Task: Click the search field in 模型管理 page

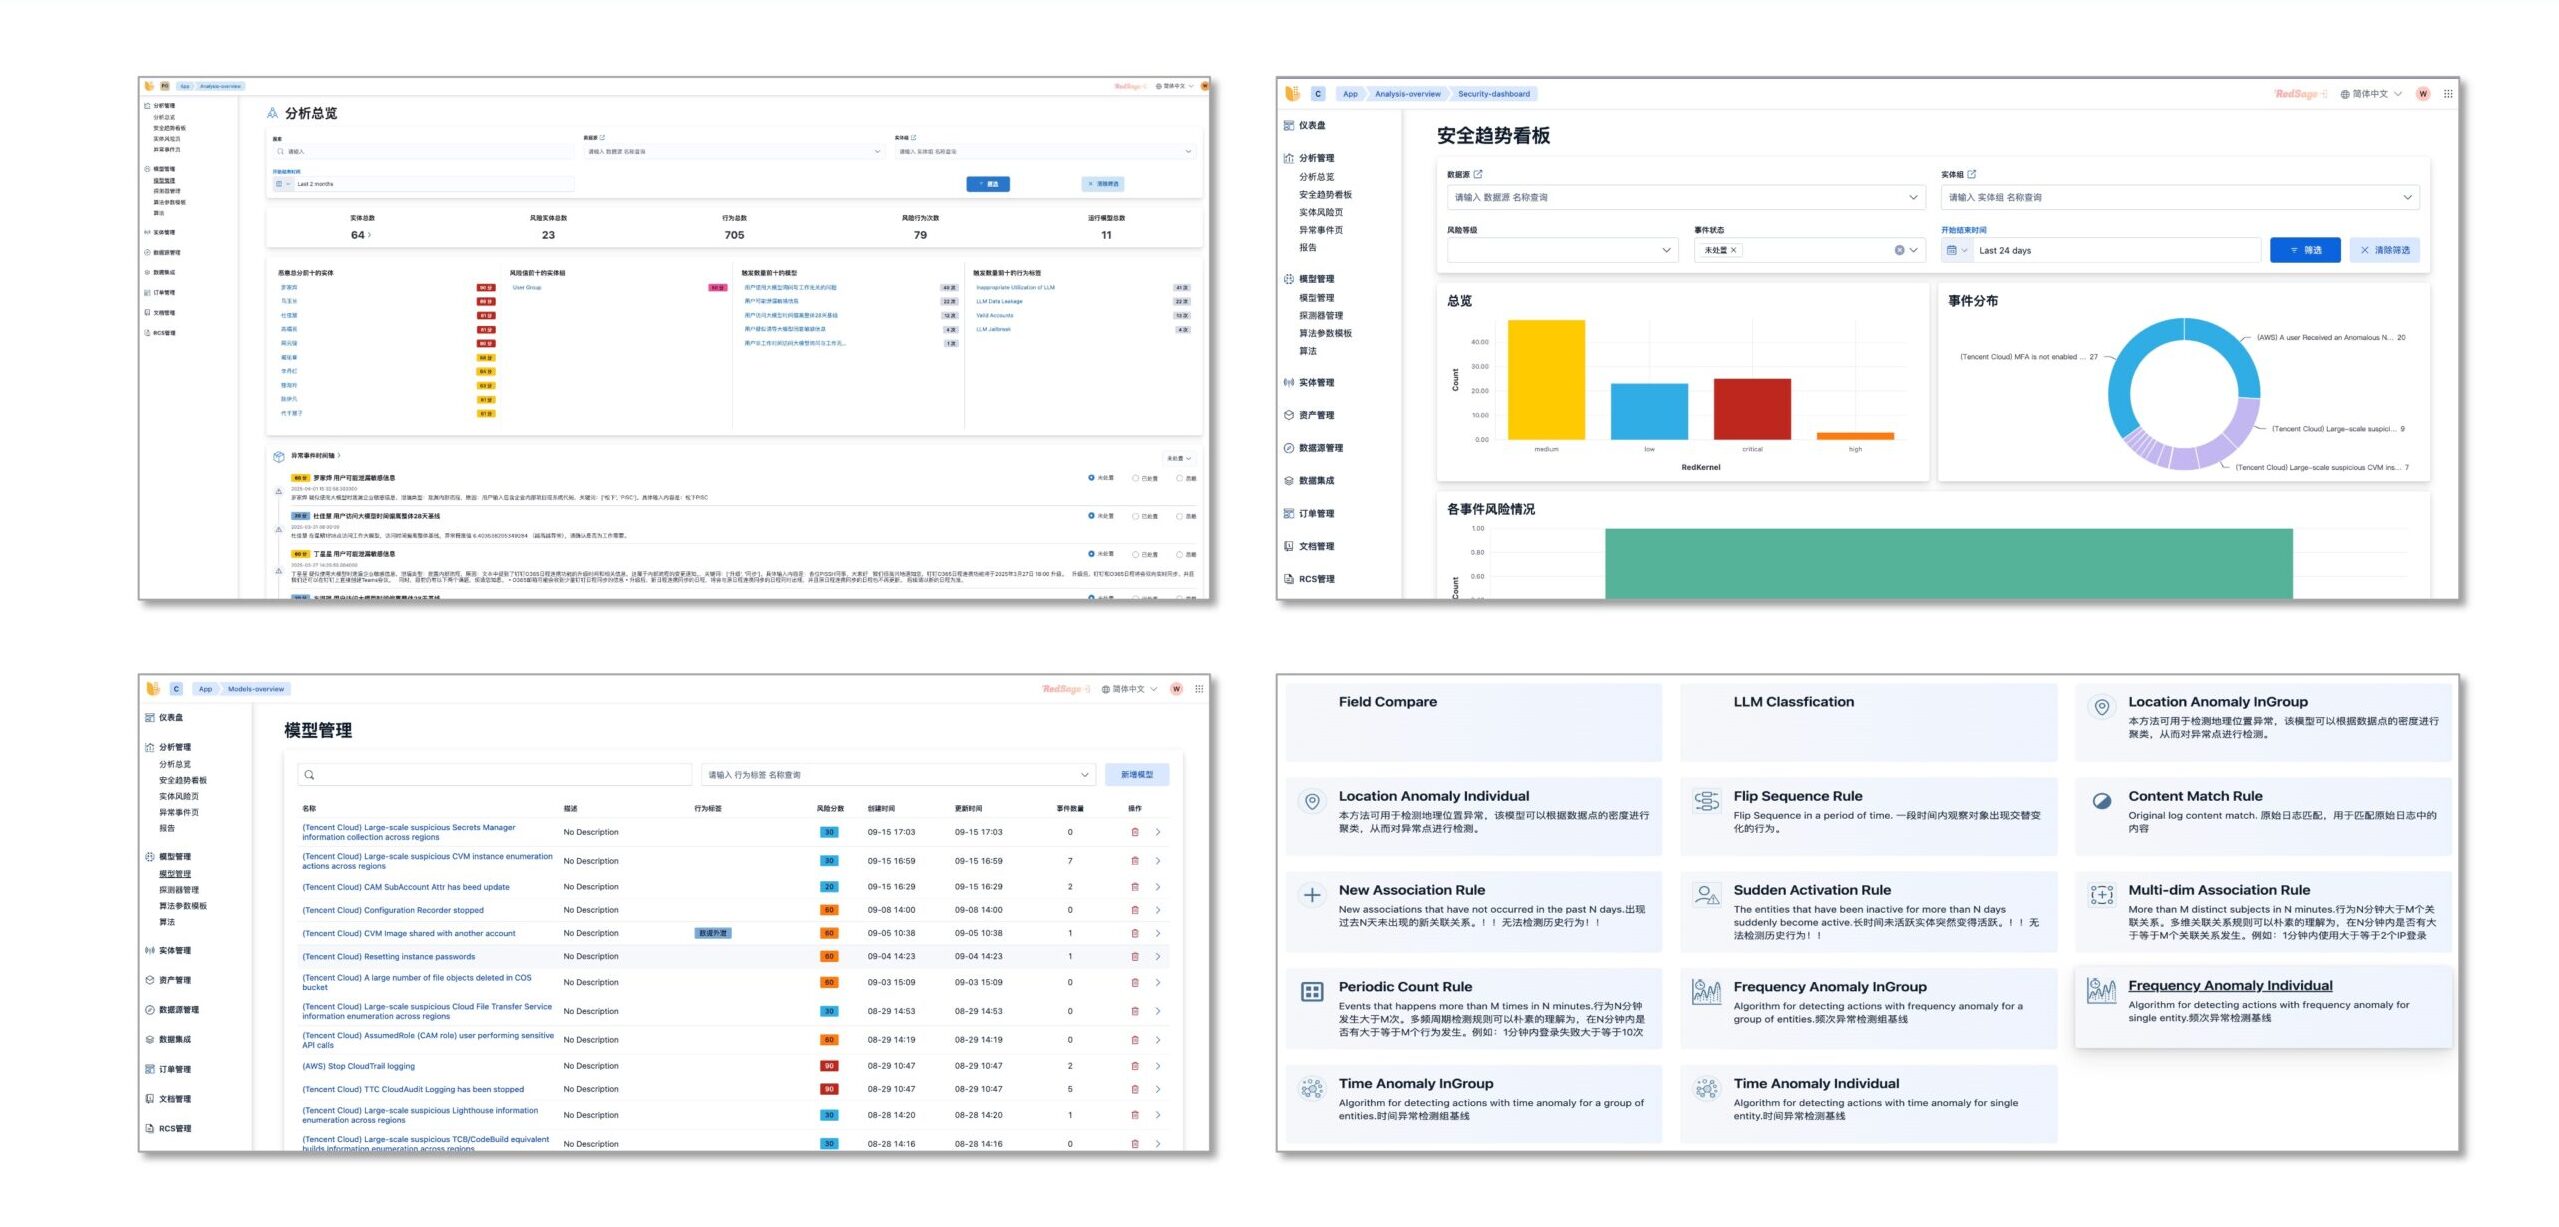Action: pyautogui.click(x=495, y=775)
